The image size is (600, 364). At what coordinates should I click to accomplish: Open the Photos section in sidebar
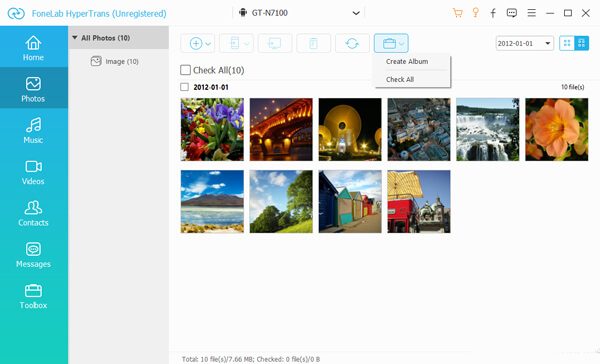pos(34,88)
